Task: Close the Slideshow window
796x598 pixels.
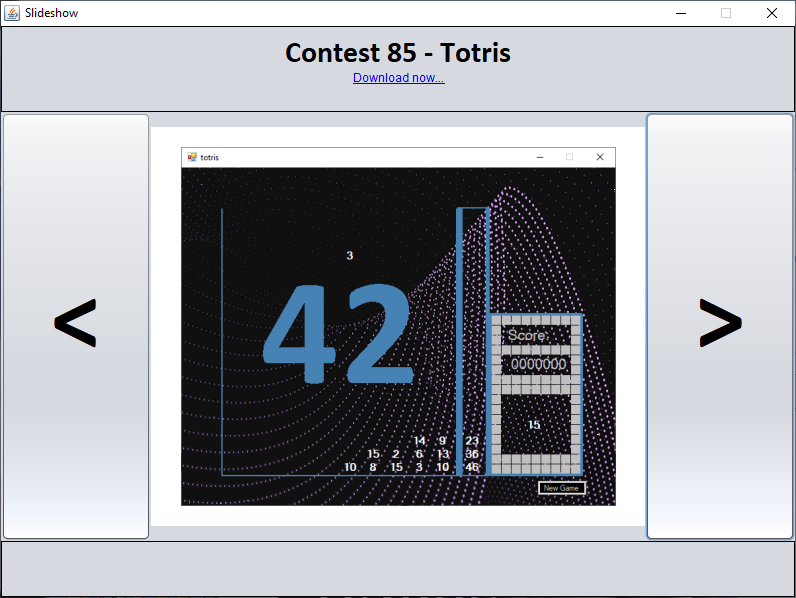Action: [x=772, y=13]
